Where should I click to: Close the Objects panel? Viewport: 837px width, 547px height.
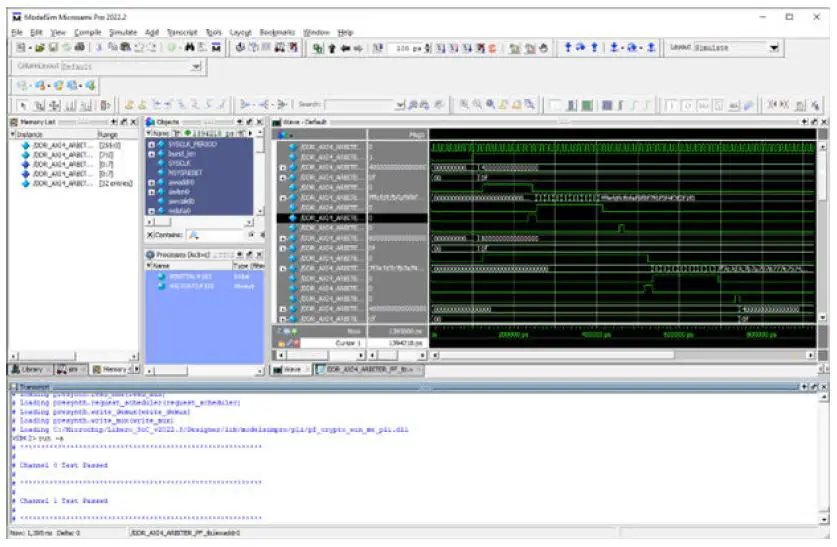pos(260,122)
